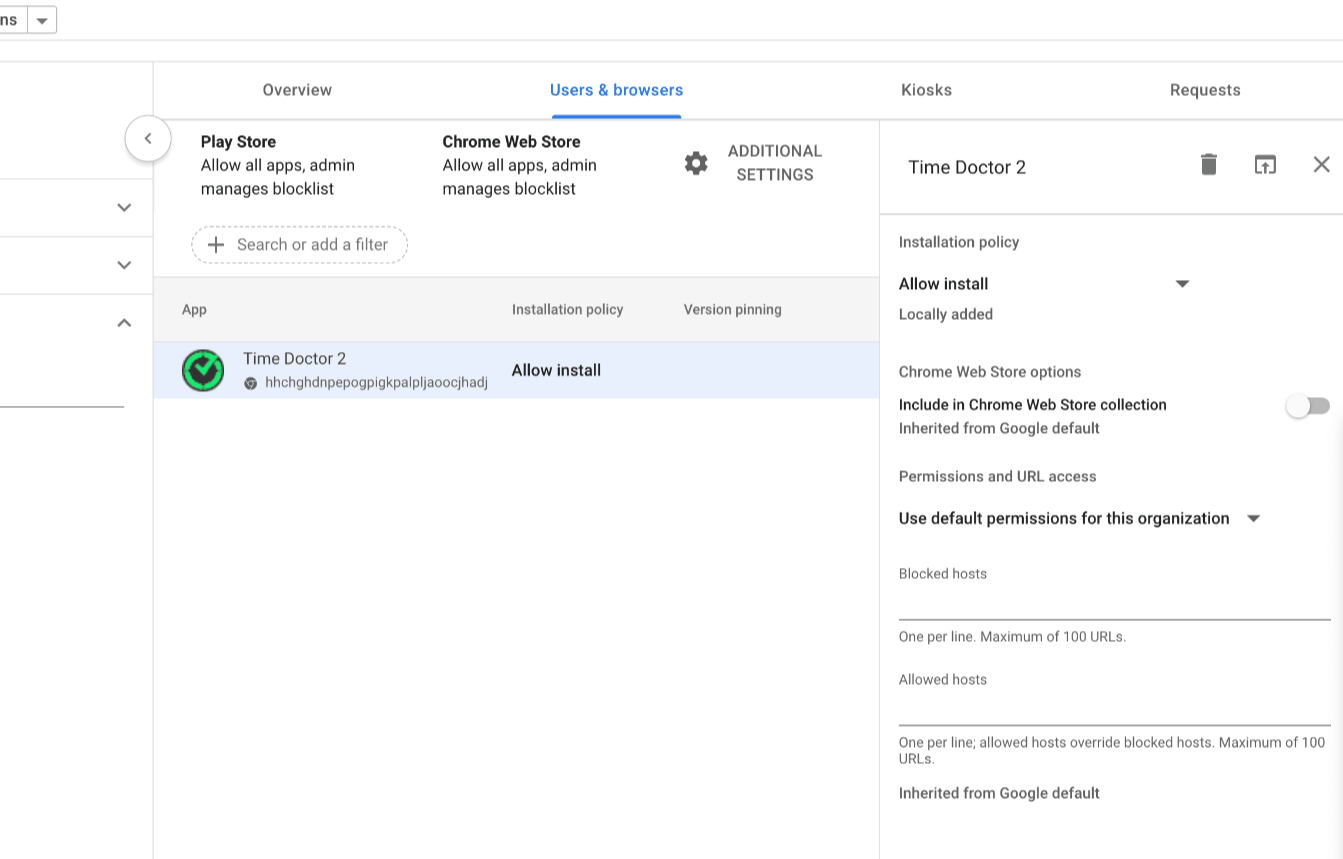Click the Play Store settings summary
This screenshot has height=859, width=1343.
pyautogui.click(x=278, y=165)
